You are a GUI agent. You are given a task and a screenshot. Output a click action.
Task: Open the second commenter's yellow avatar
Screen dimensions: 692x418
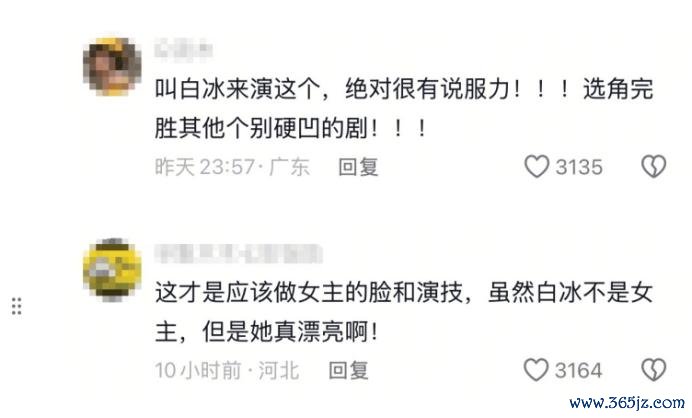[113, 270]
